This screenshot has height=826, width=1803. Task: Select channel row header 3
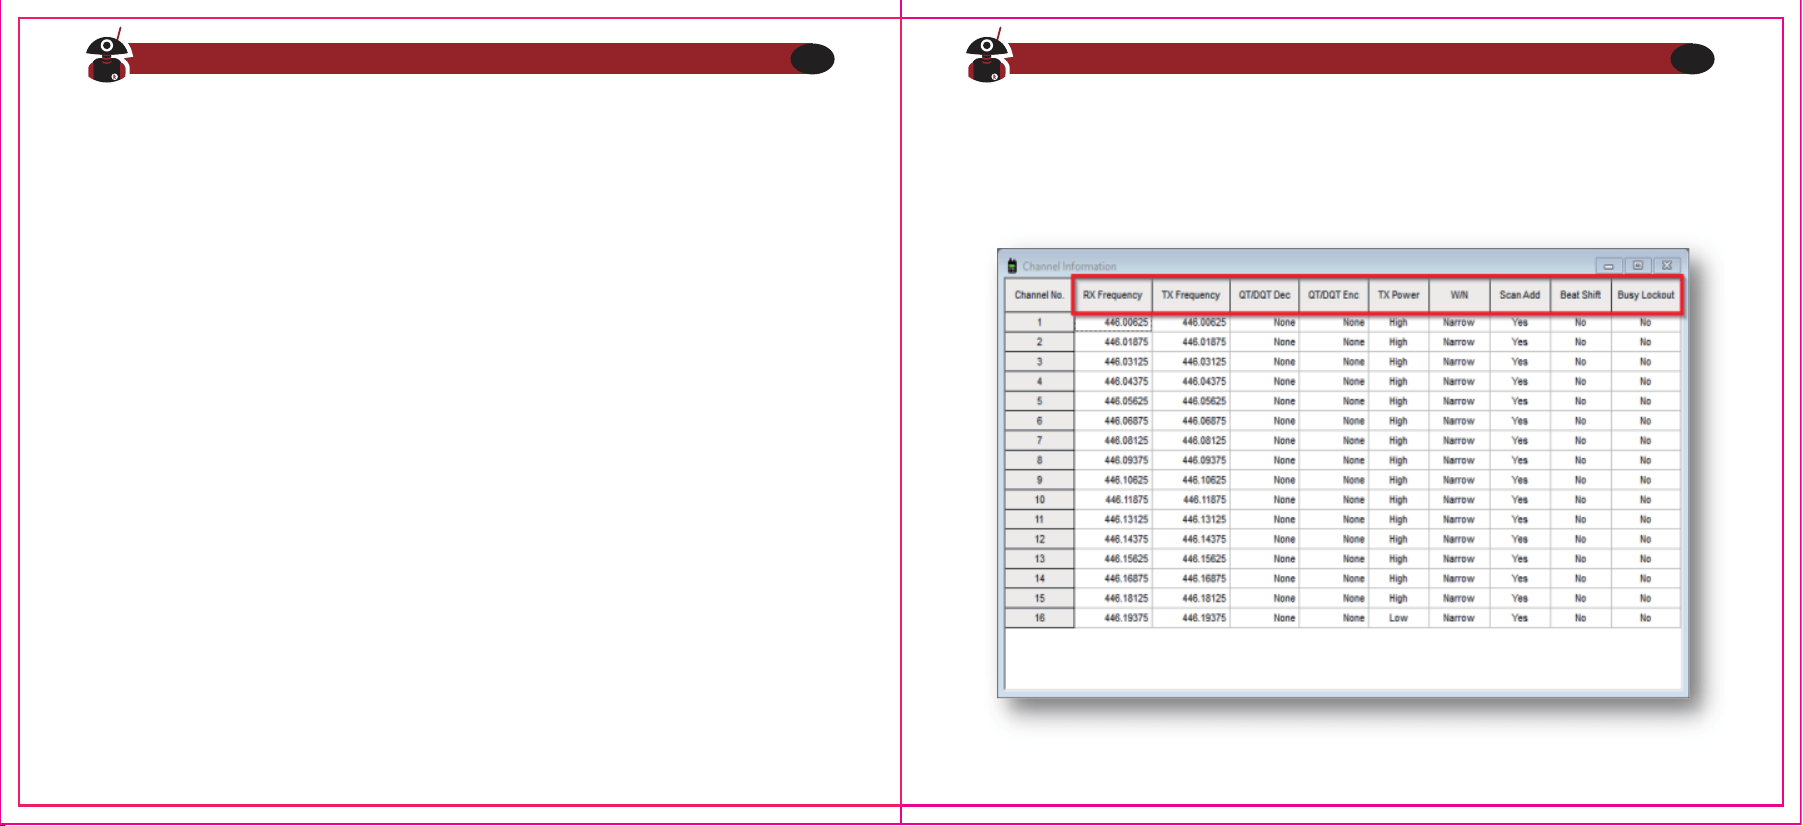click(1039, 362)
